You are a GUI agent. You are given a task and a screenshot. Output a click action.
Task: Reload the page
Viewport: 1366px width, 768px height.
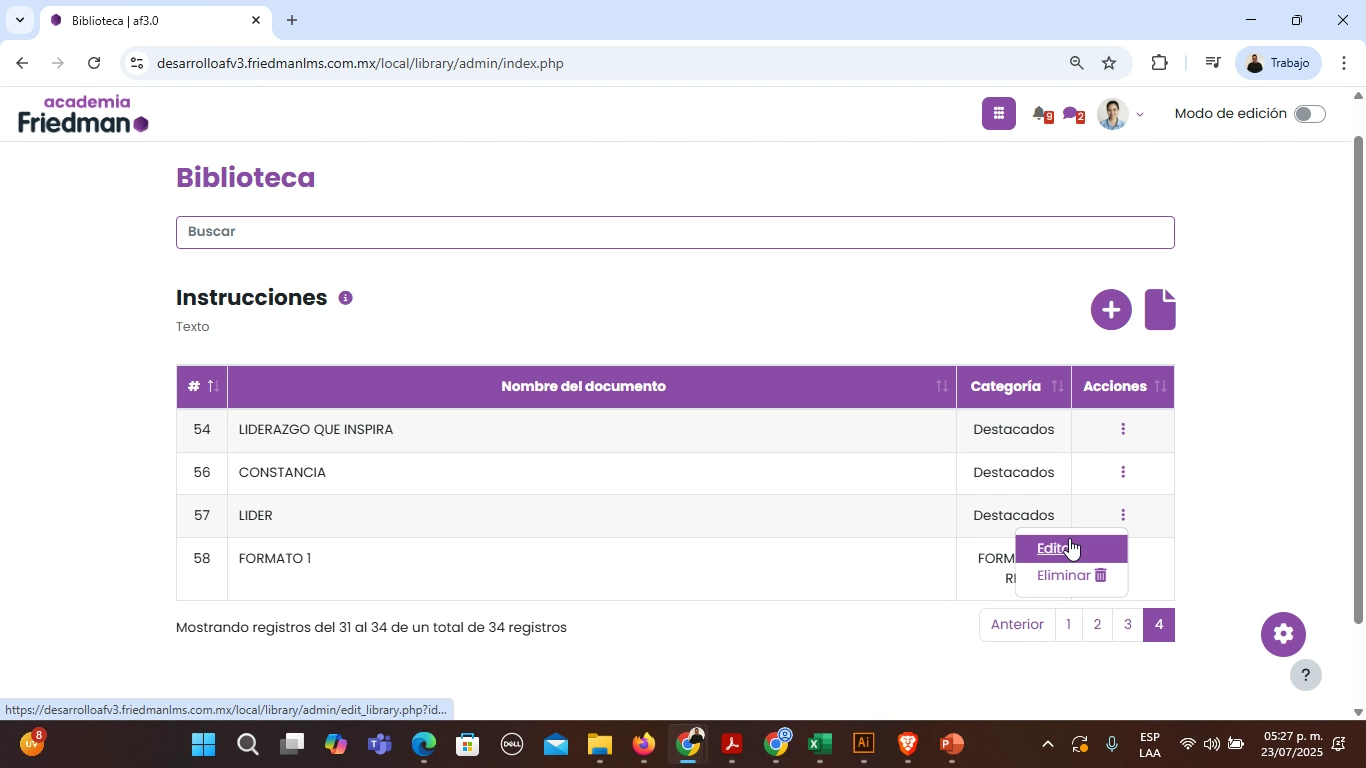pyautogui.click(x=94, y=63)
